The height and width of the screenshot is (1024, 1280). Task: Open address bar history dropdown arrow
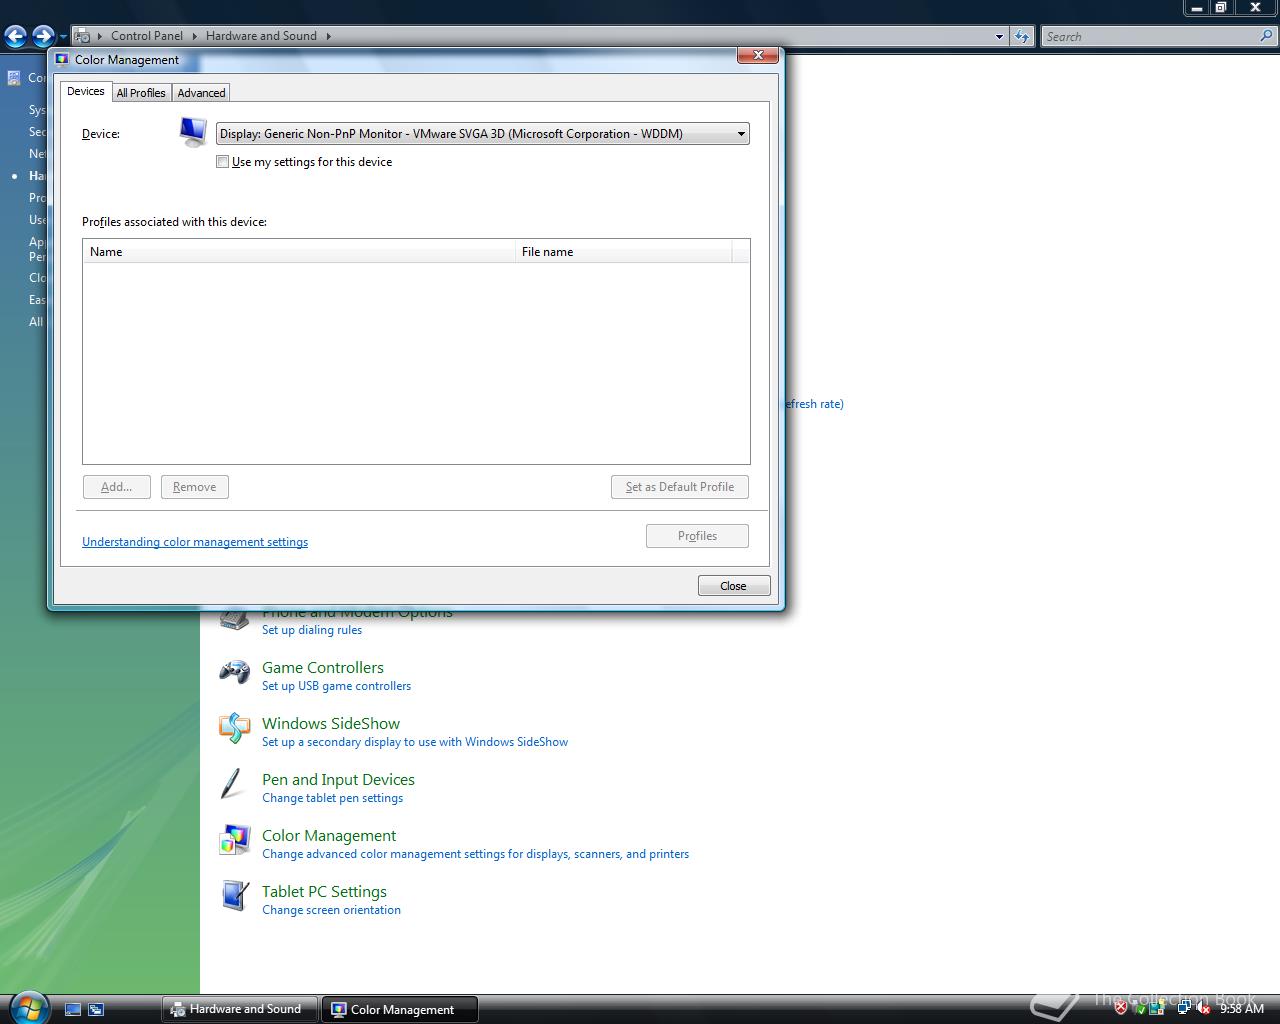click(x=999, y=36)
